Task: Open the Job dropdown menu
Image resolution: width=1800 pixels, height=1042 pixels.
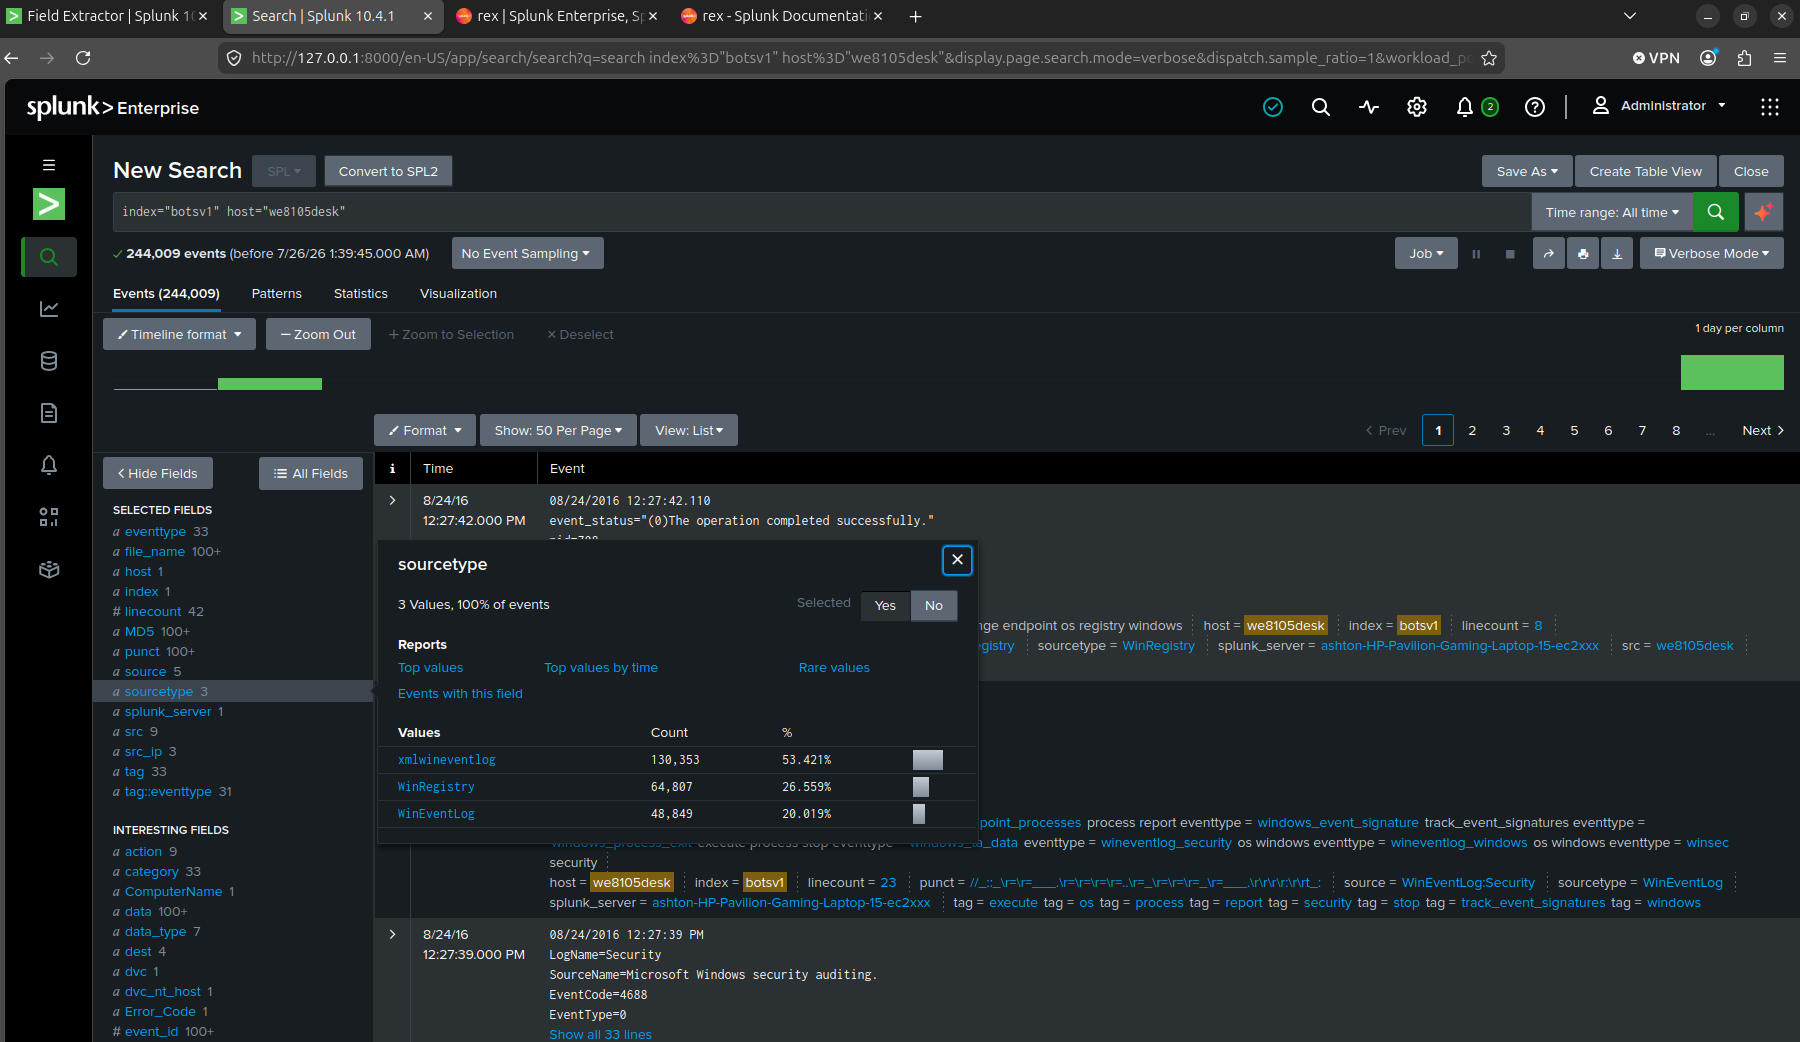Action: [x=1426, y=254]
